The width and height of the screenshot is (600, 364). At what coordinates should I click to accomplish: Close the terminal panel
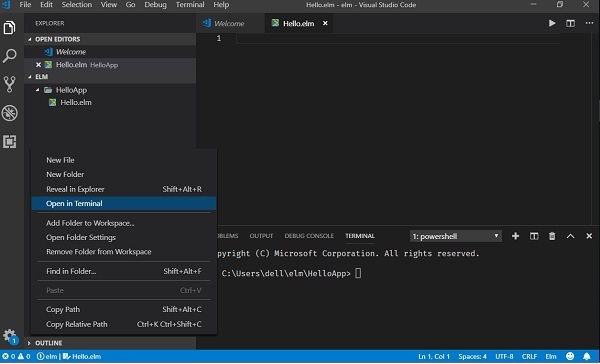pos(589,236)
